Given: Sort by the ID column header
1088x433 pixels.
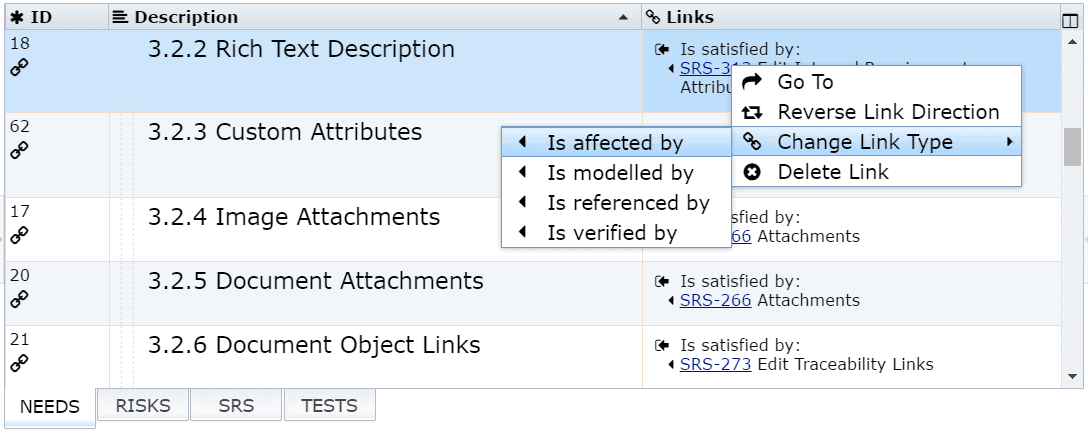Looking at the screenshot, I should (57, 17).
